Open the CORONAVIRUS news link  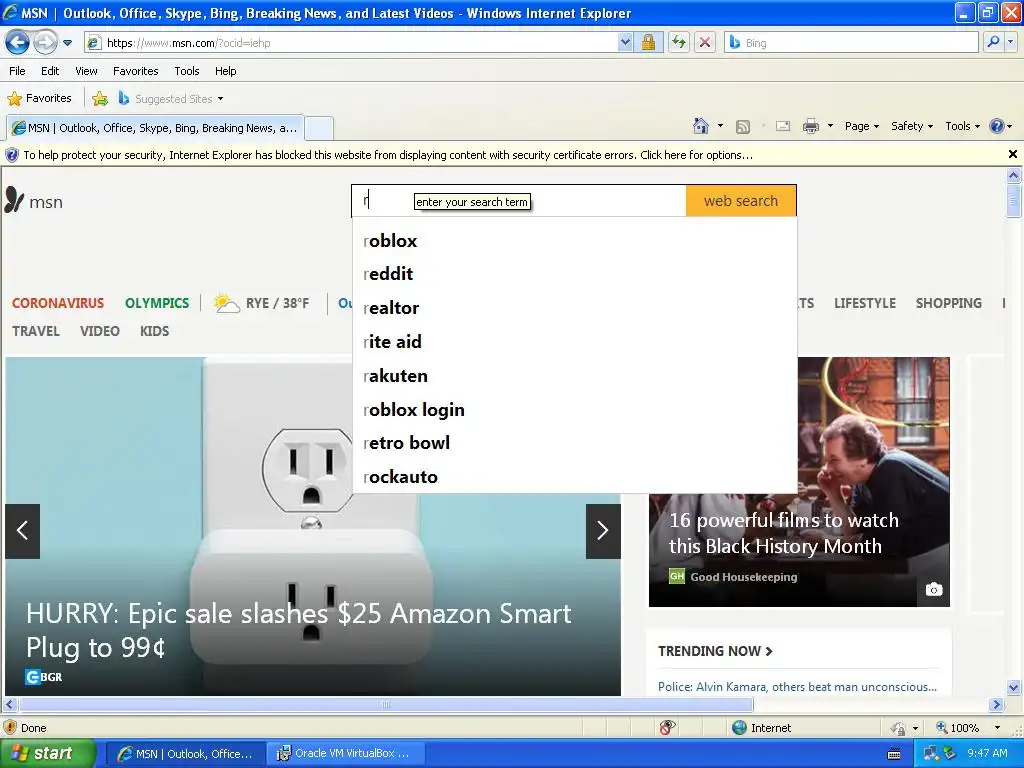(57, 303)
